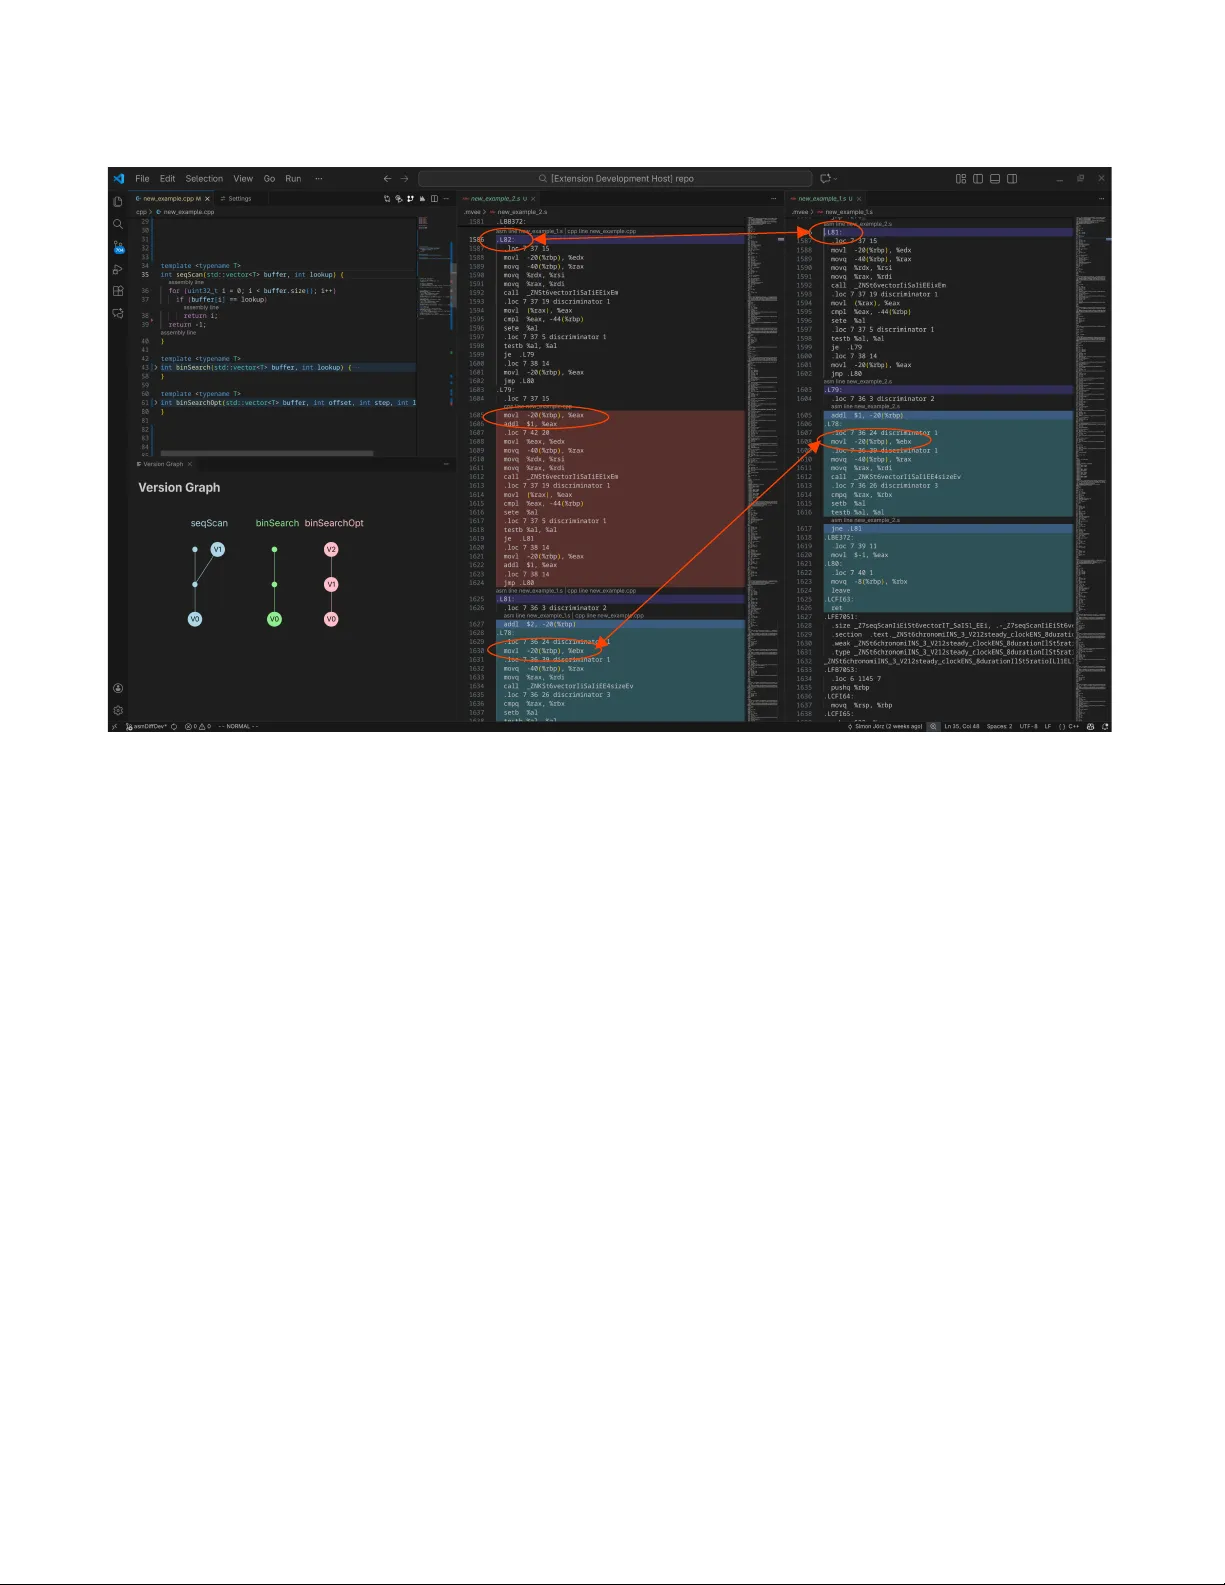Expand the folded binSearch function
The height and width of the screenshot is (1585, 1225).
tap(155, 368)
